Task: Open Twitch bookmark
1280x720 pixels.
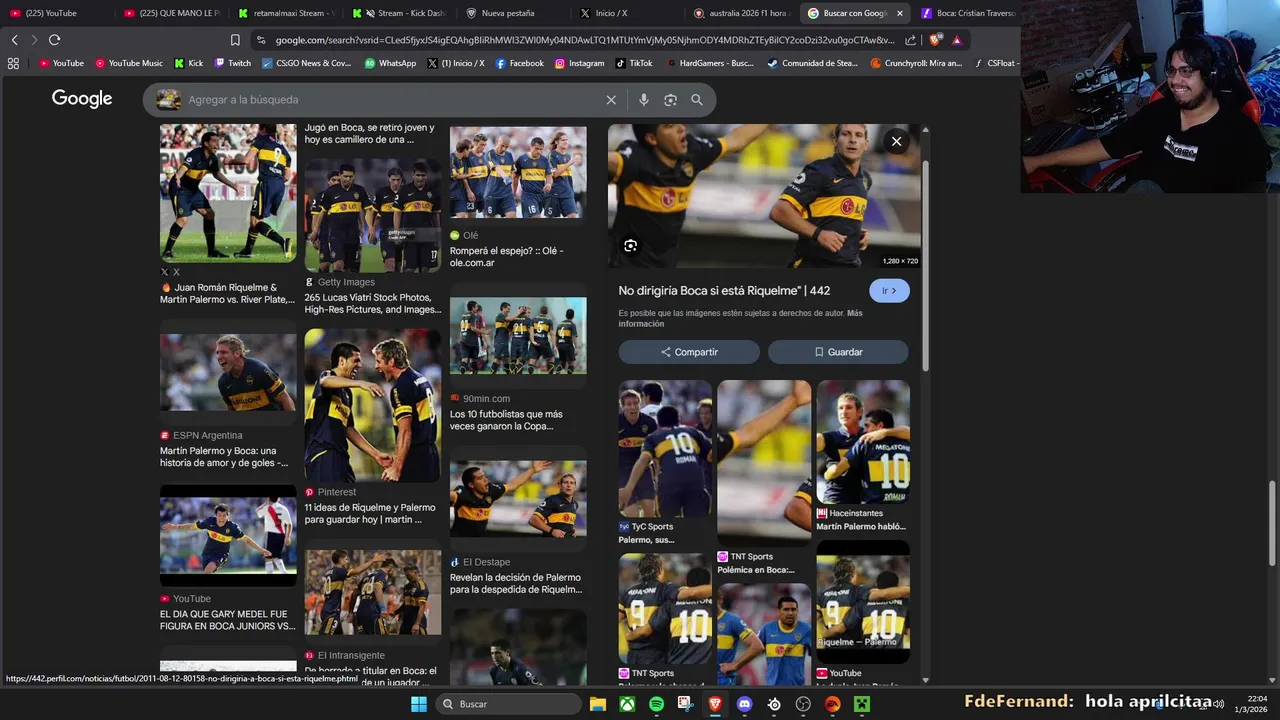Action: [233, 63]
